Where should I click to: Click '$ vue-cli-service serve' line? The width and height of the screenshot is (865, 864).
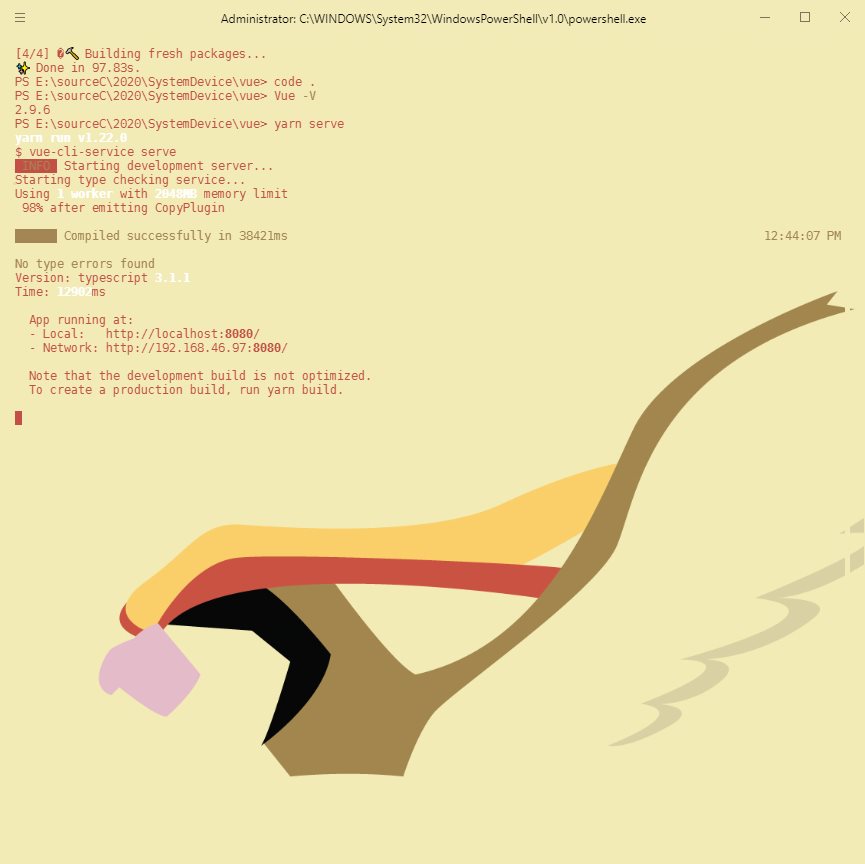[95, 152]
